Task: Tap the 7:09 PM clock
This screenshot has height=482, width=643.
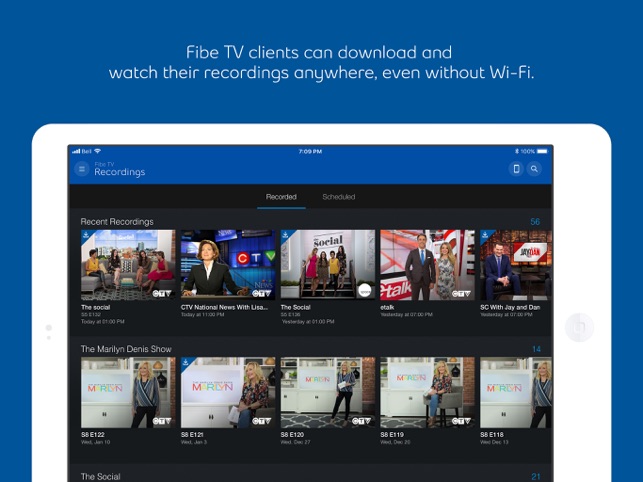Action: click(310, 151)
